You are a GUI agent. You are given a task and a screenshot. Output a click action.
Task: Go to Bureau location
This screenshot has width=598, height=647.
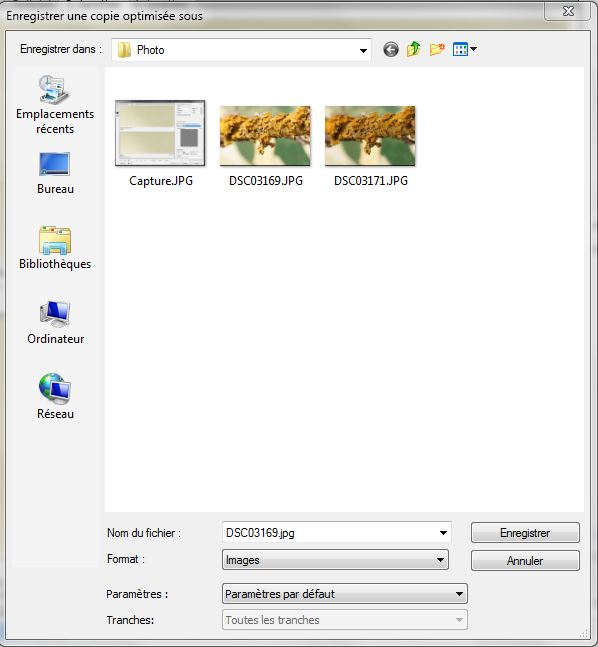(55, 173)
